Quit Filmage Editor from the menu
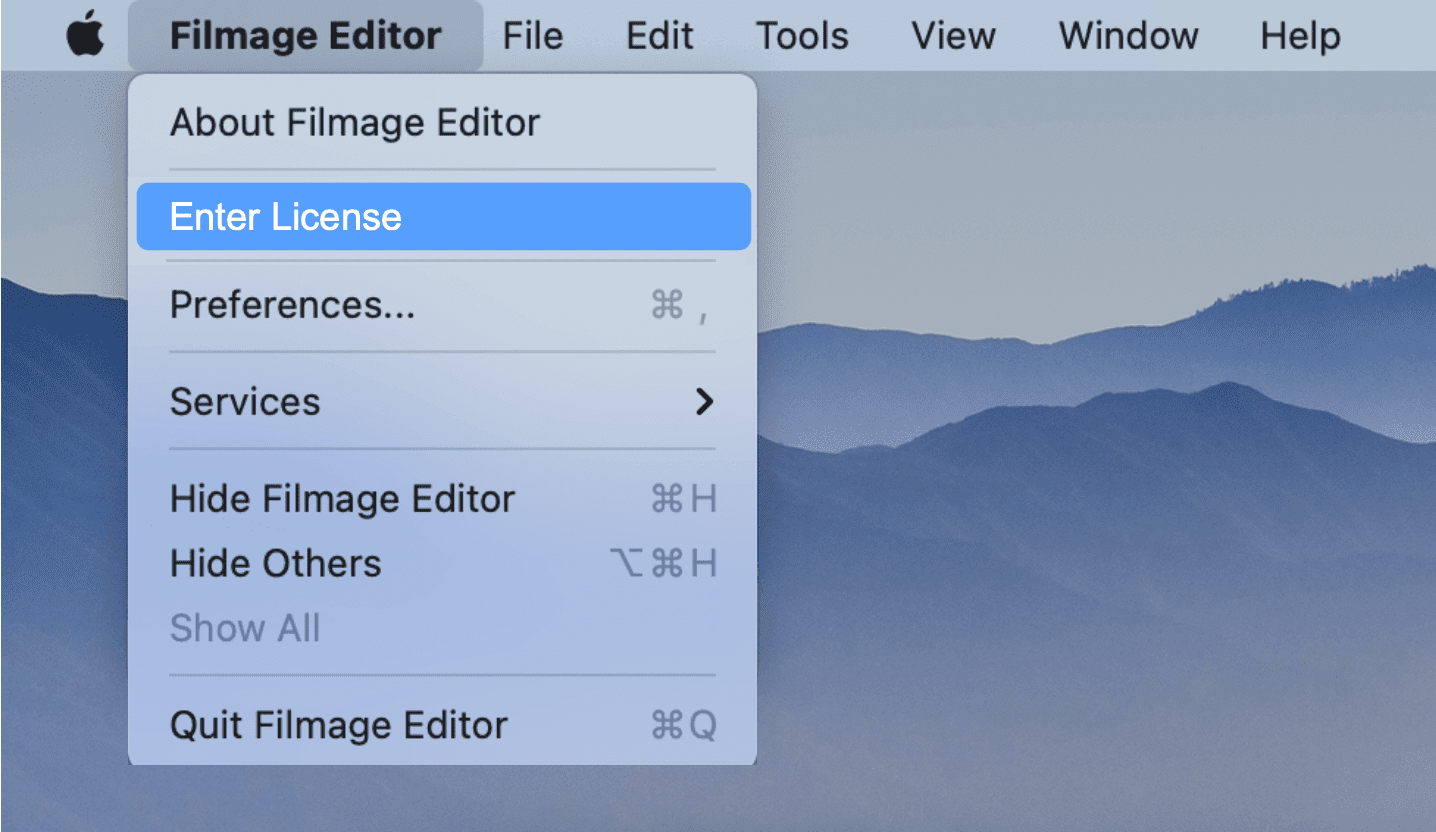Screen dimensions: 1436x832 click(338, 725)
